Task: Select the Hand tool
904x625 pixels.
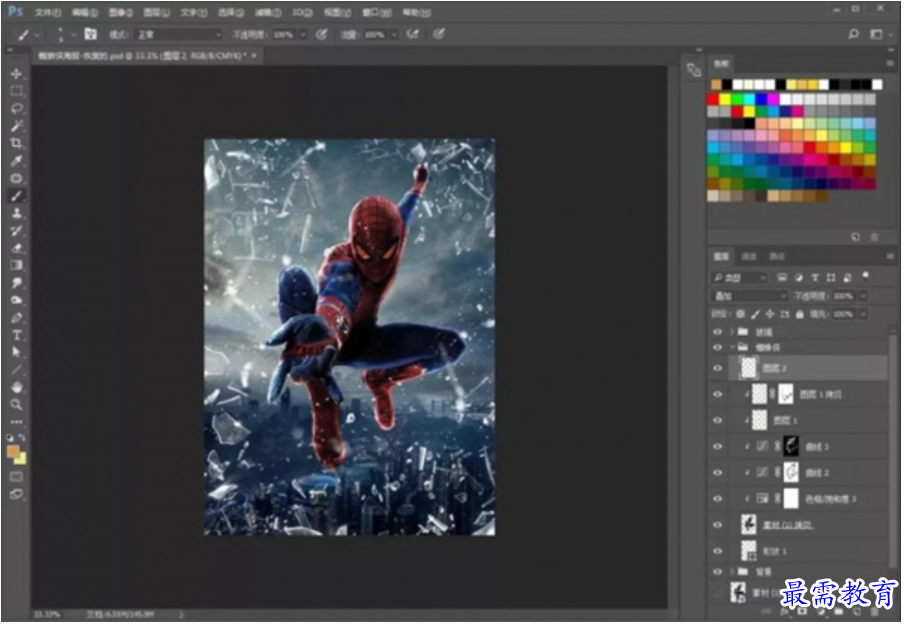Action: (16, 387)
